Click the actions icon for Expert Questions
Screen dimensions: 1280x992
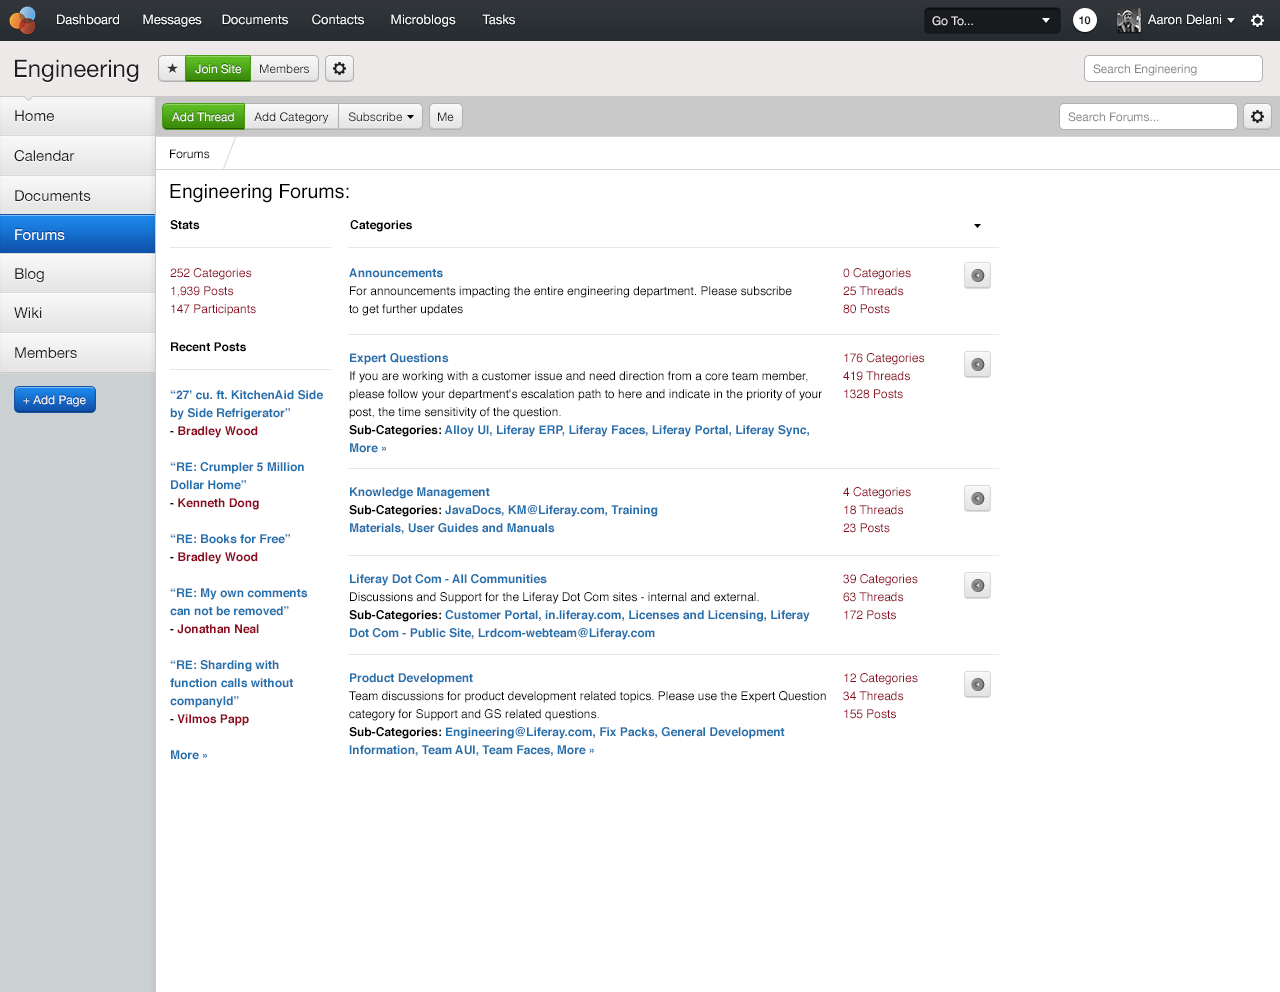977,364
